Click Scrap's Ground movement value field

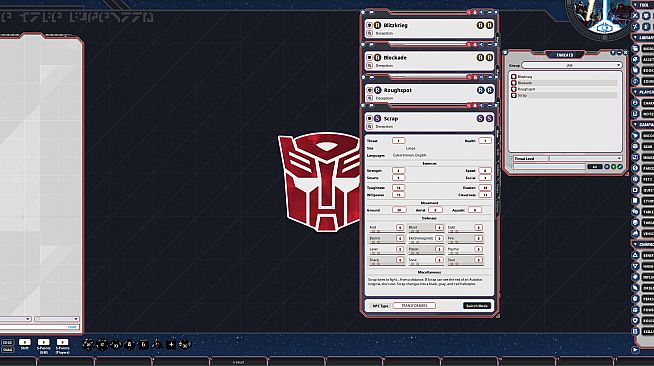tap(399, 210)
